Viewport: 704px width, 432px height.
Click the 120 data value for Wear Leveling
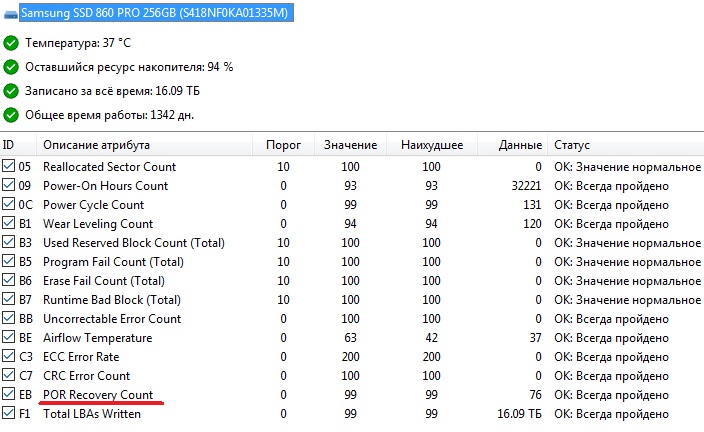pos(532,224)
